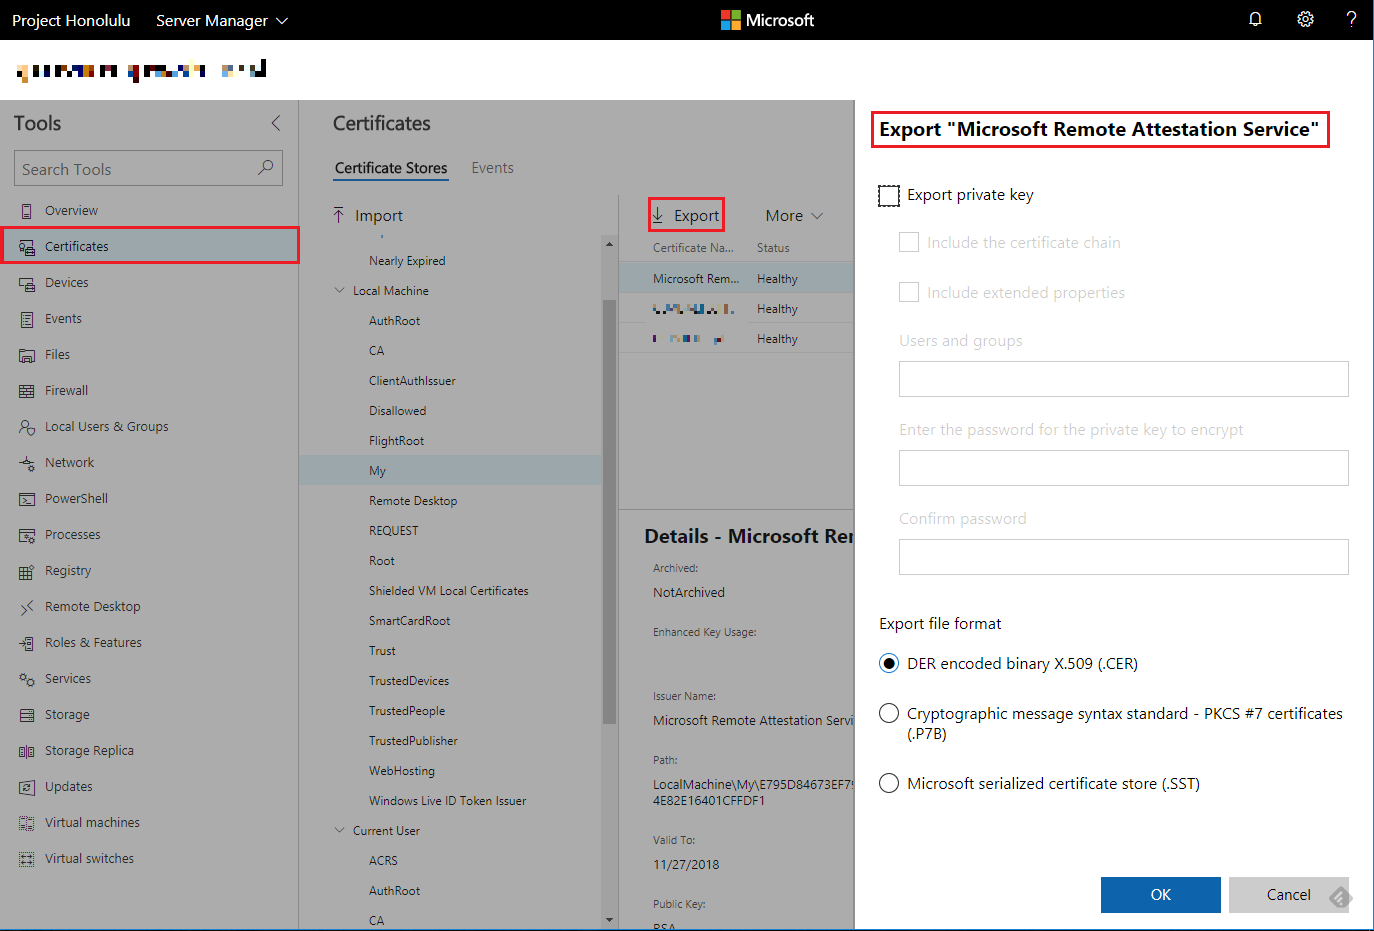This screenshot has width=1374, height=931.
Task: Select the My certificate store
Action: tap(450, 471)
